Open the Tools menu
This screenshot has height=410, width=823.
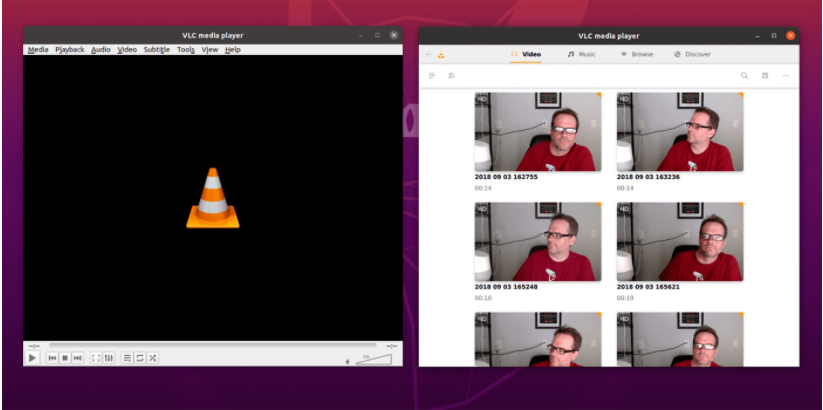click(x=186, y=49)
